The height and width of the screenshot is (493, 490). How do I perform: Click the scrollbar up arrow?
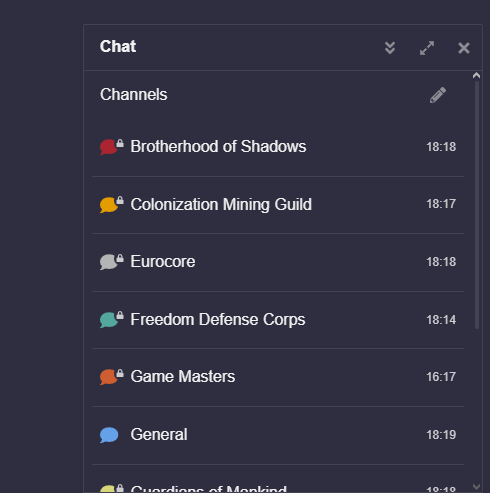point(476,76)
